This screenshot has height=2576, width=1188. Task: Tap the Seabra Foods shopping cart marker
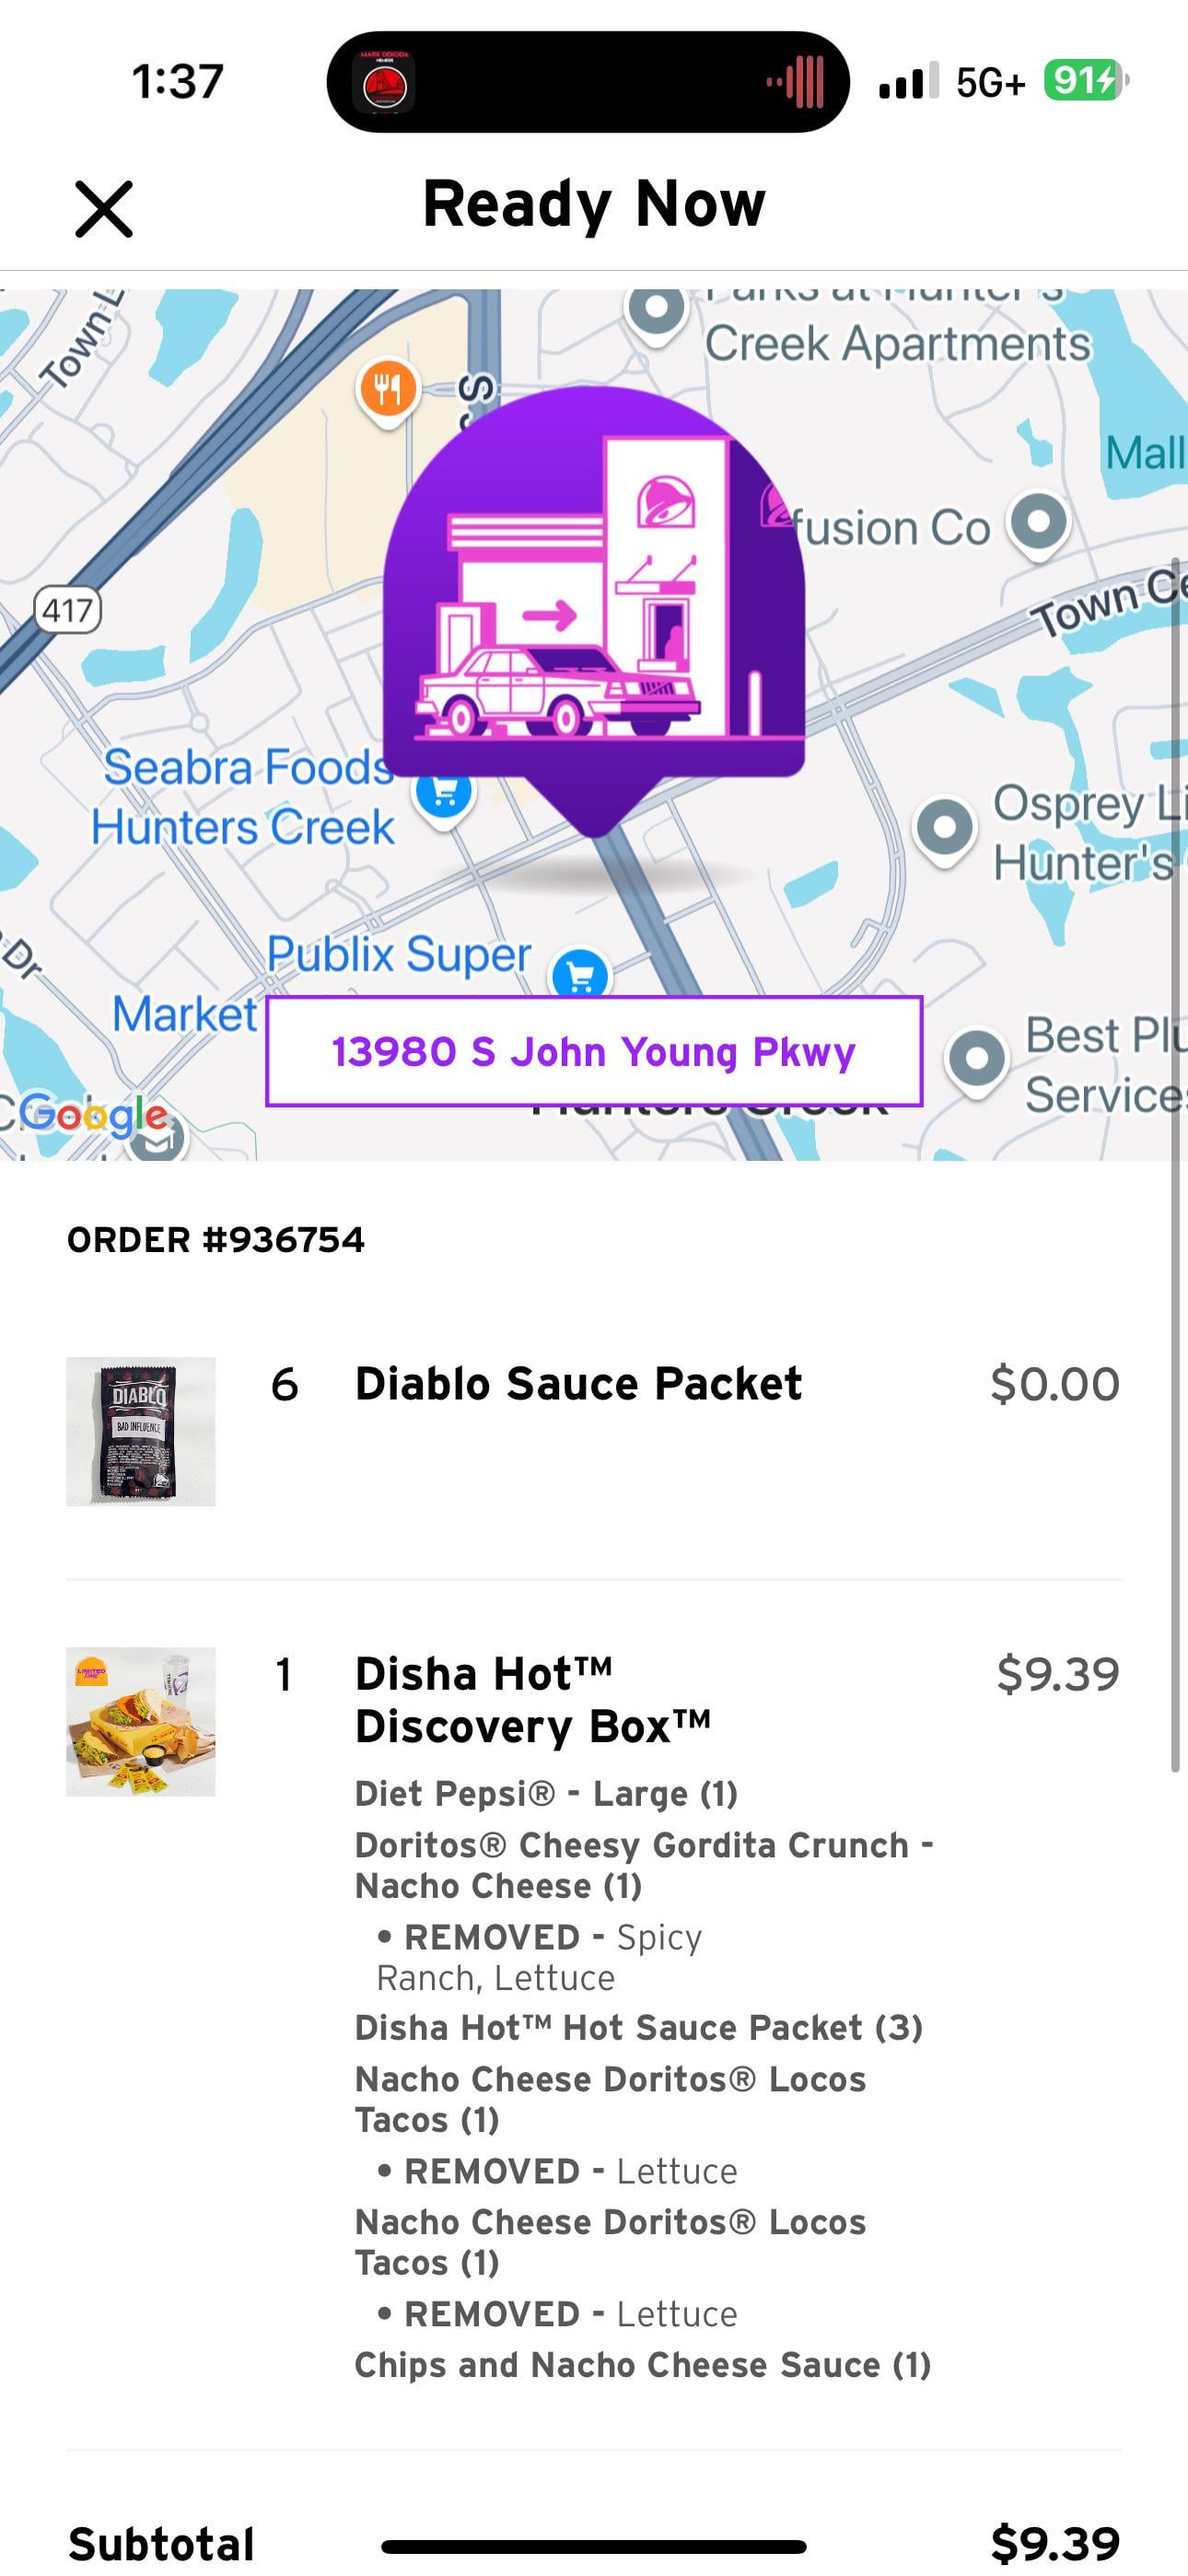tap(444, 793)
